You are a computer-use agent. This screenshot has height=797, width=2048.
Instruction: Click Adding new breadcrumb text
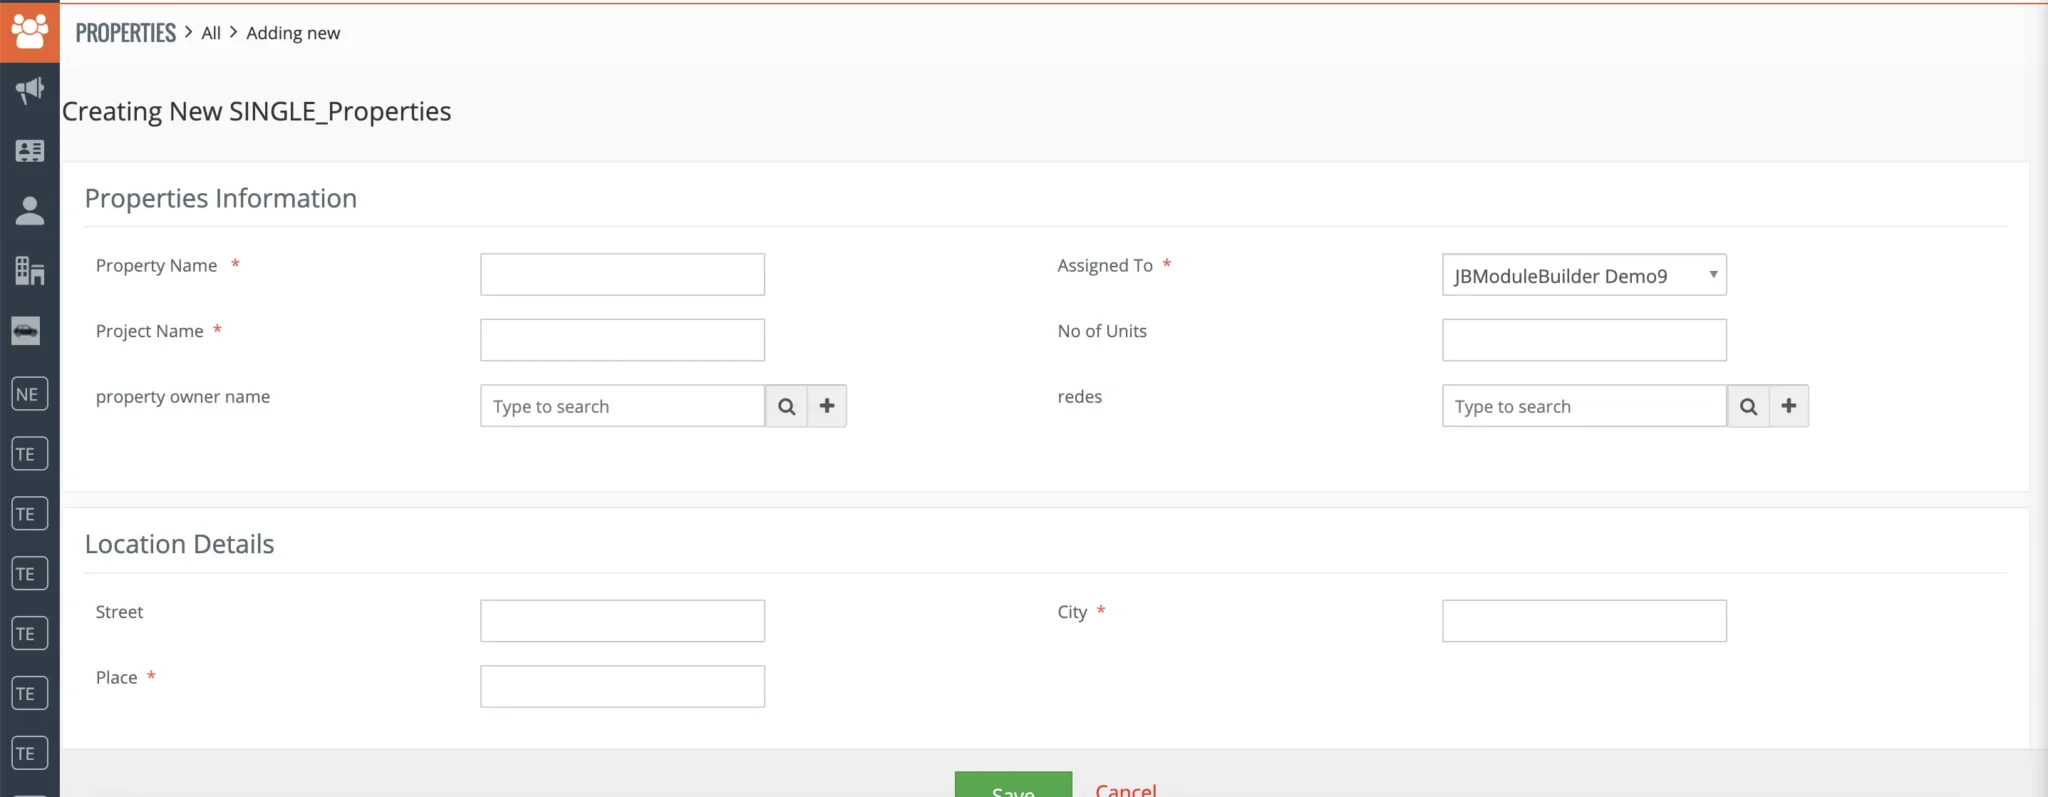(293, 33)
